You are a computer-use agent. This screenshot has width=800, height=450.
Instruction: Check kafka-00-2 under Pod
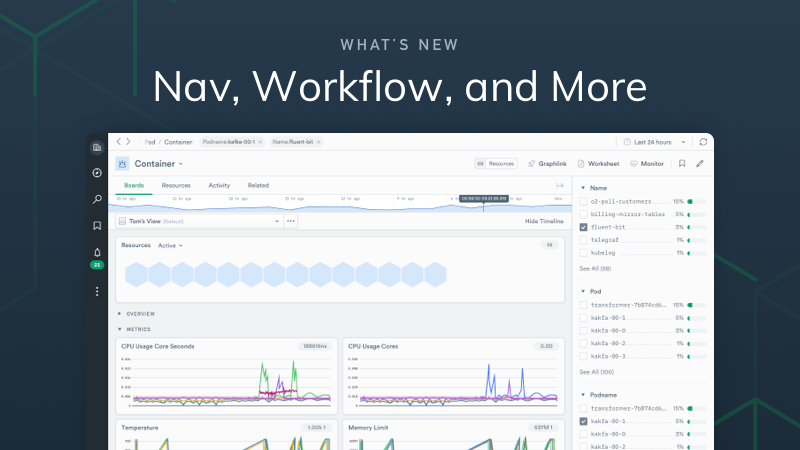(583, 344)
